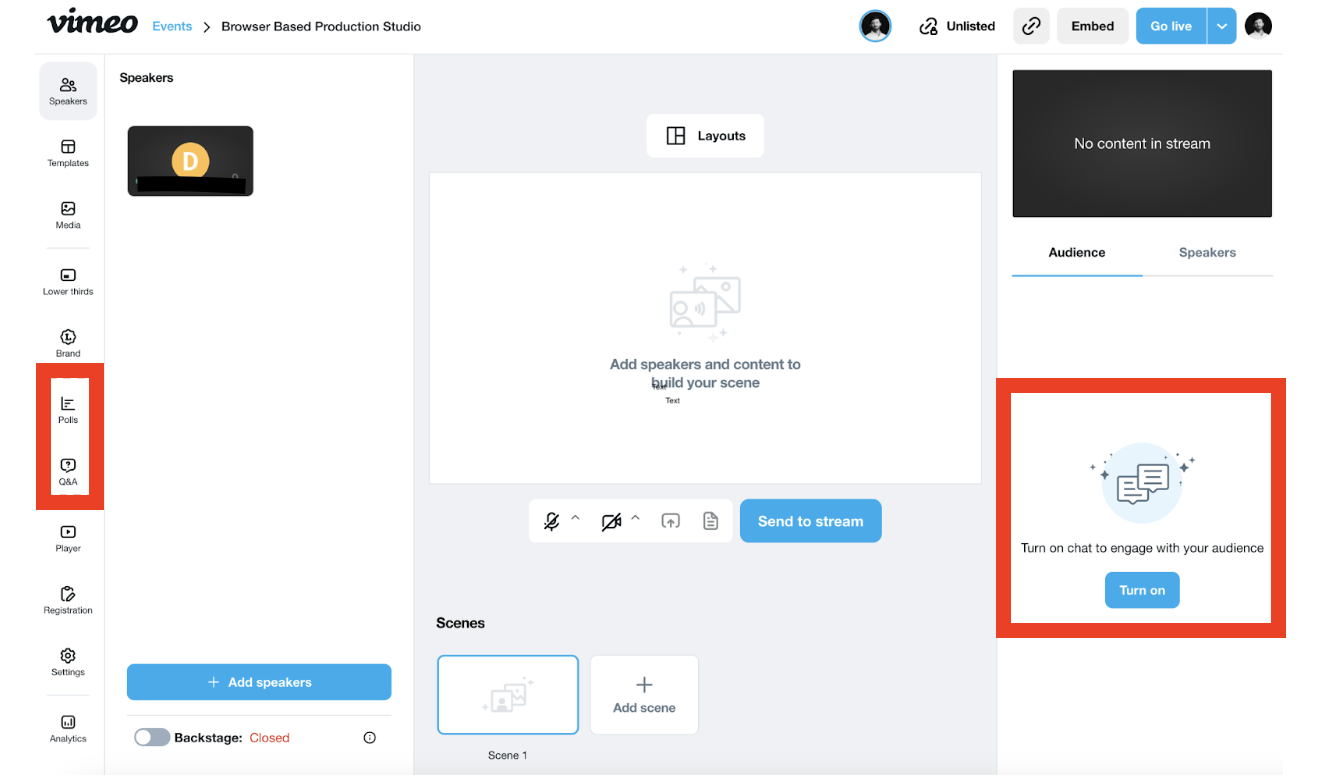The height and width of the screenshot is (776, 1322).
Task: Click the share screen icon
Action: point(671,521)
